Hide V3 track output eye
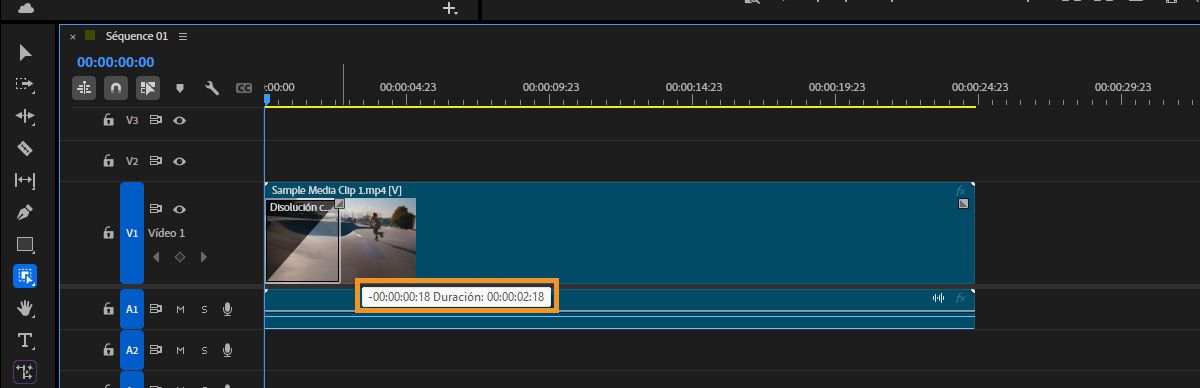 [180, 120]
